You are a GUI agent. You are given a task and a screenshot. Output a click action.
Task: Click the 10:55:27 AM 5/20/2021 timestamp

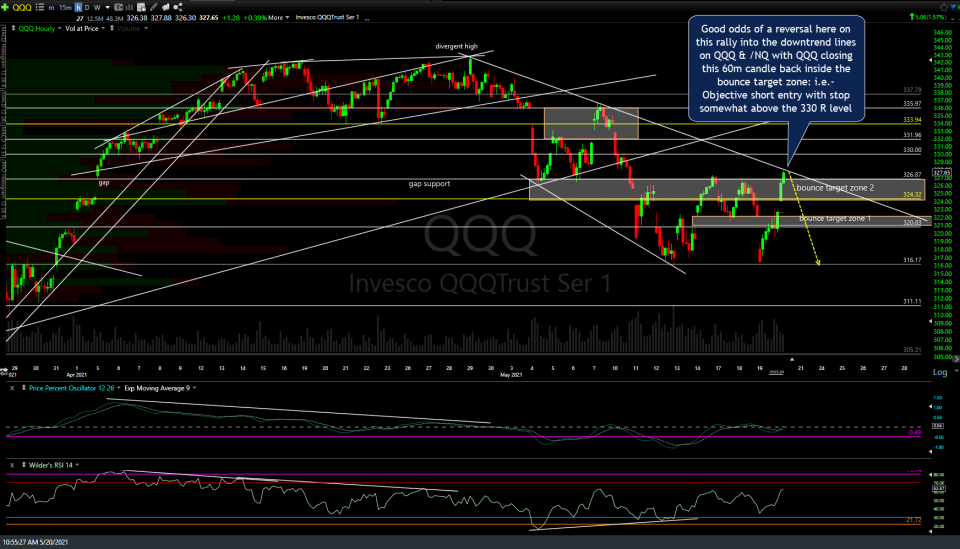(36, 542)
